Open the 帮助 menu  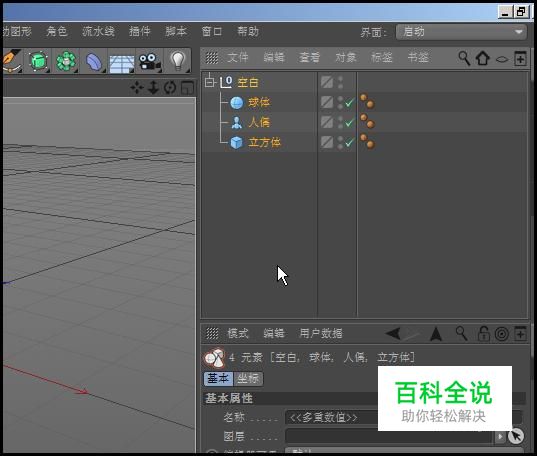[248, 32]
